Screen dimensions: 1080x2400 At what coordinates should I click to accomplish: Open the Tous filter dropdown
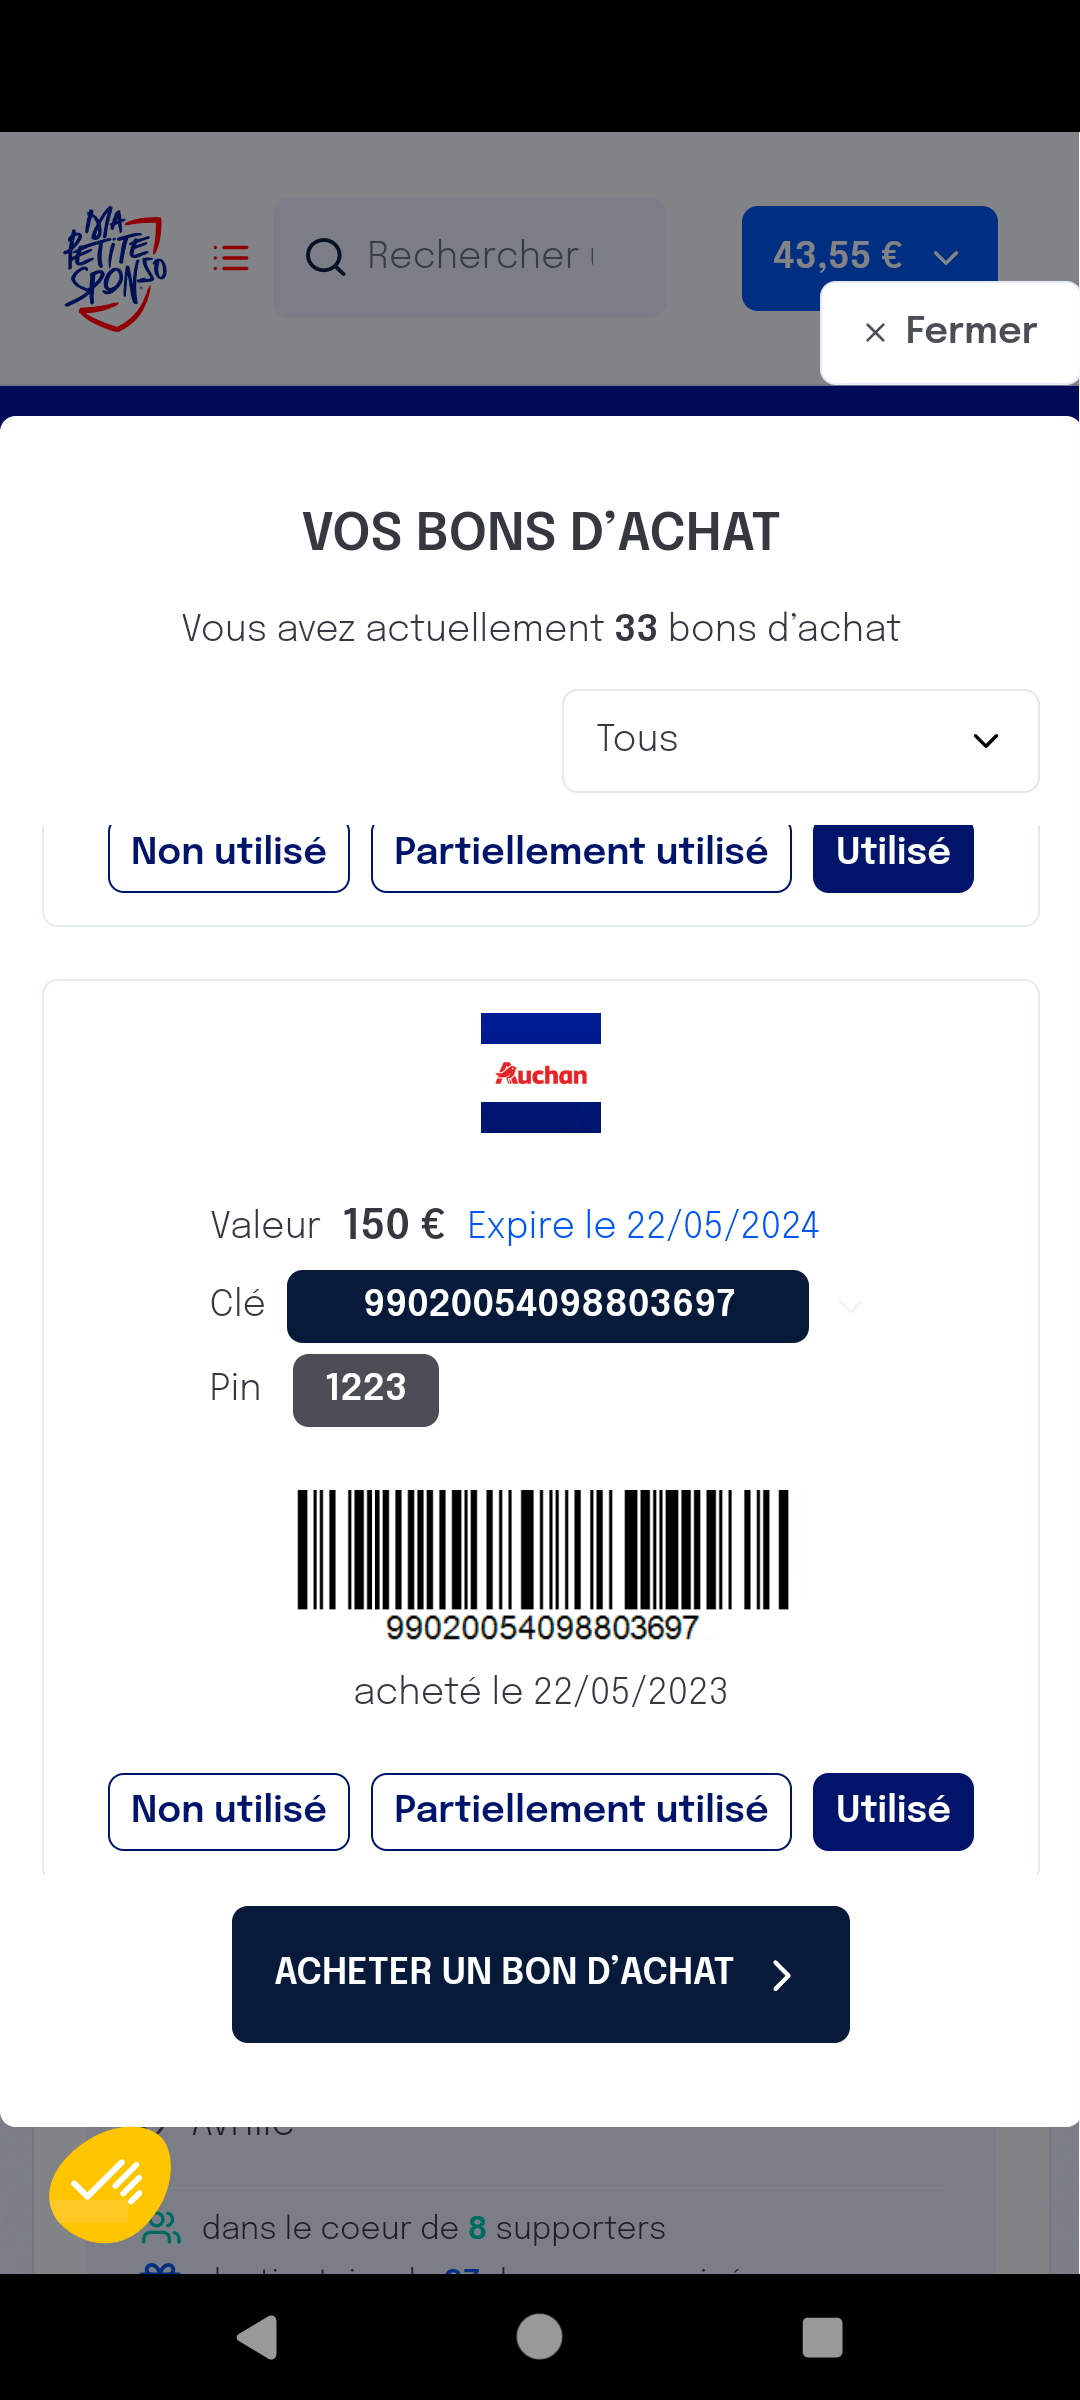tap(801, 741)
